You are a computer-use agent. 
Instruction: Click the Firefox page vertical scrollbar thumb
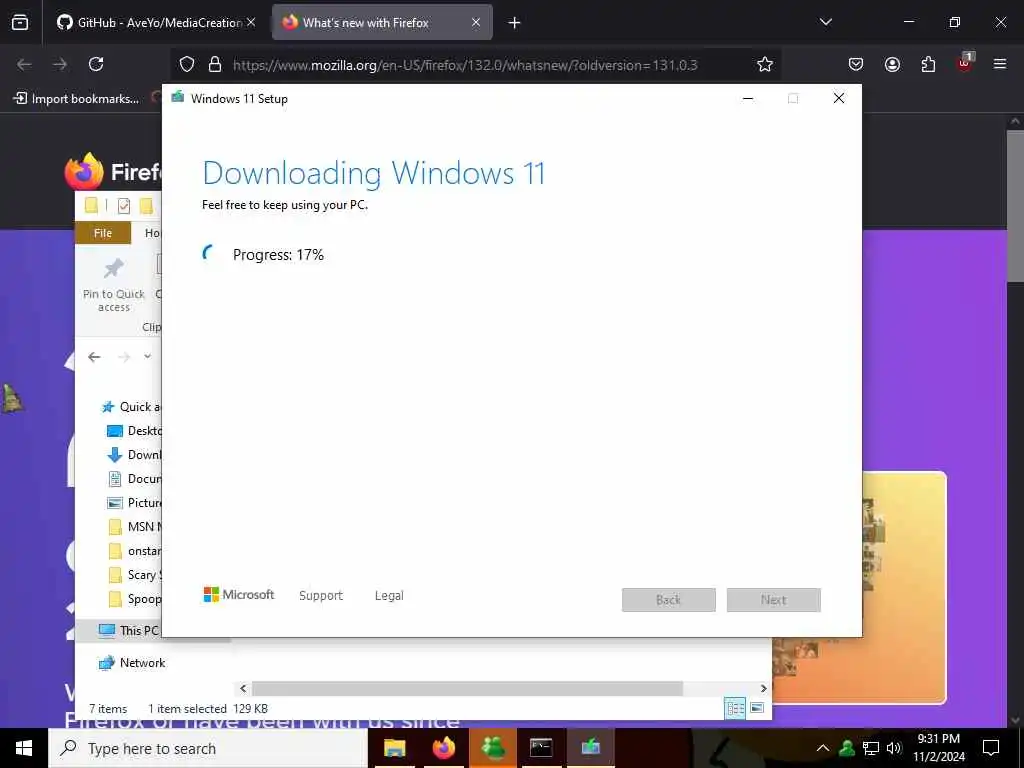(x=1015, y=206)
